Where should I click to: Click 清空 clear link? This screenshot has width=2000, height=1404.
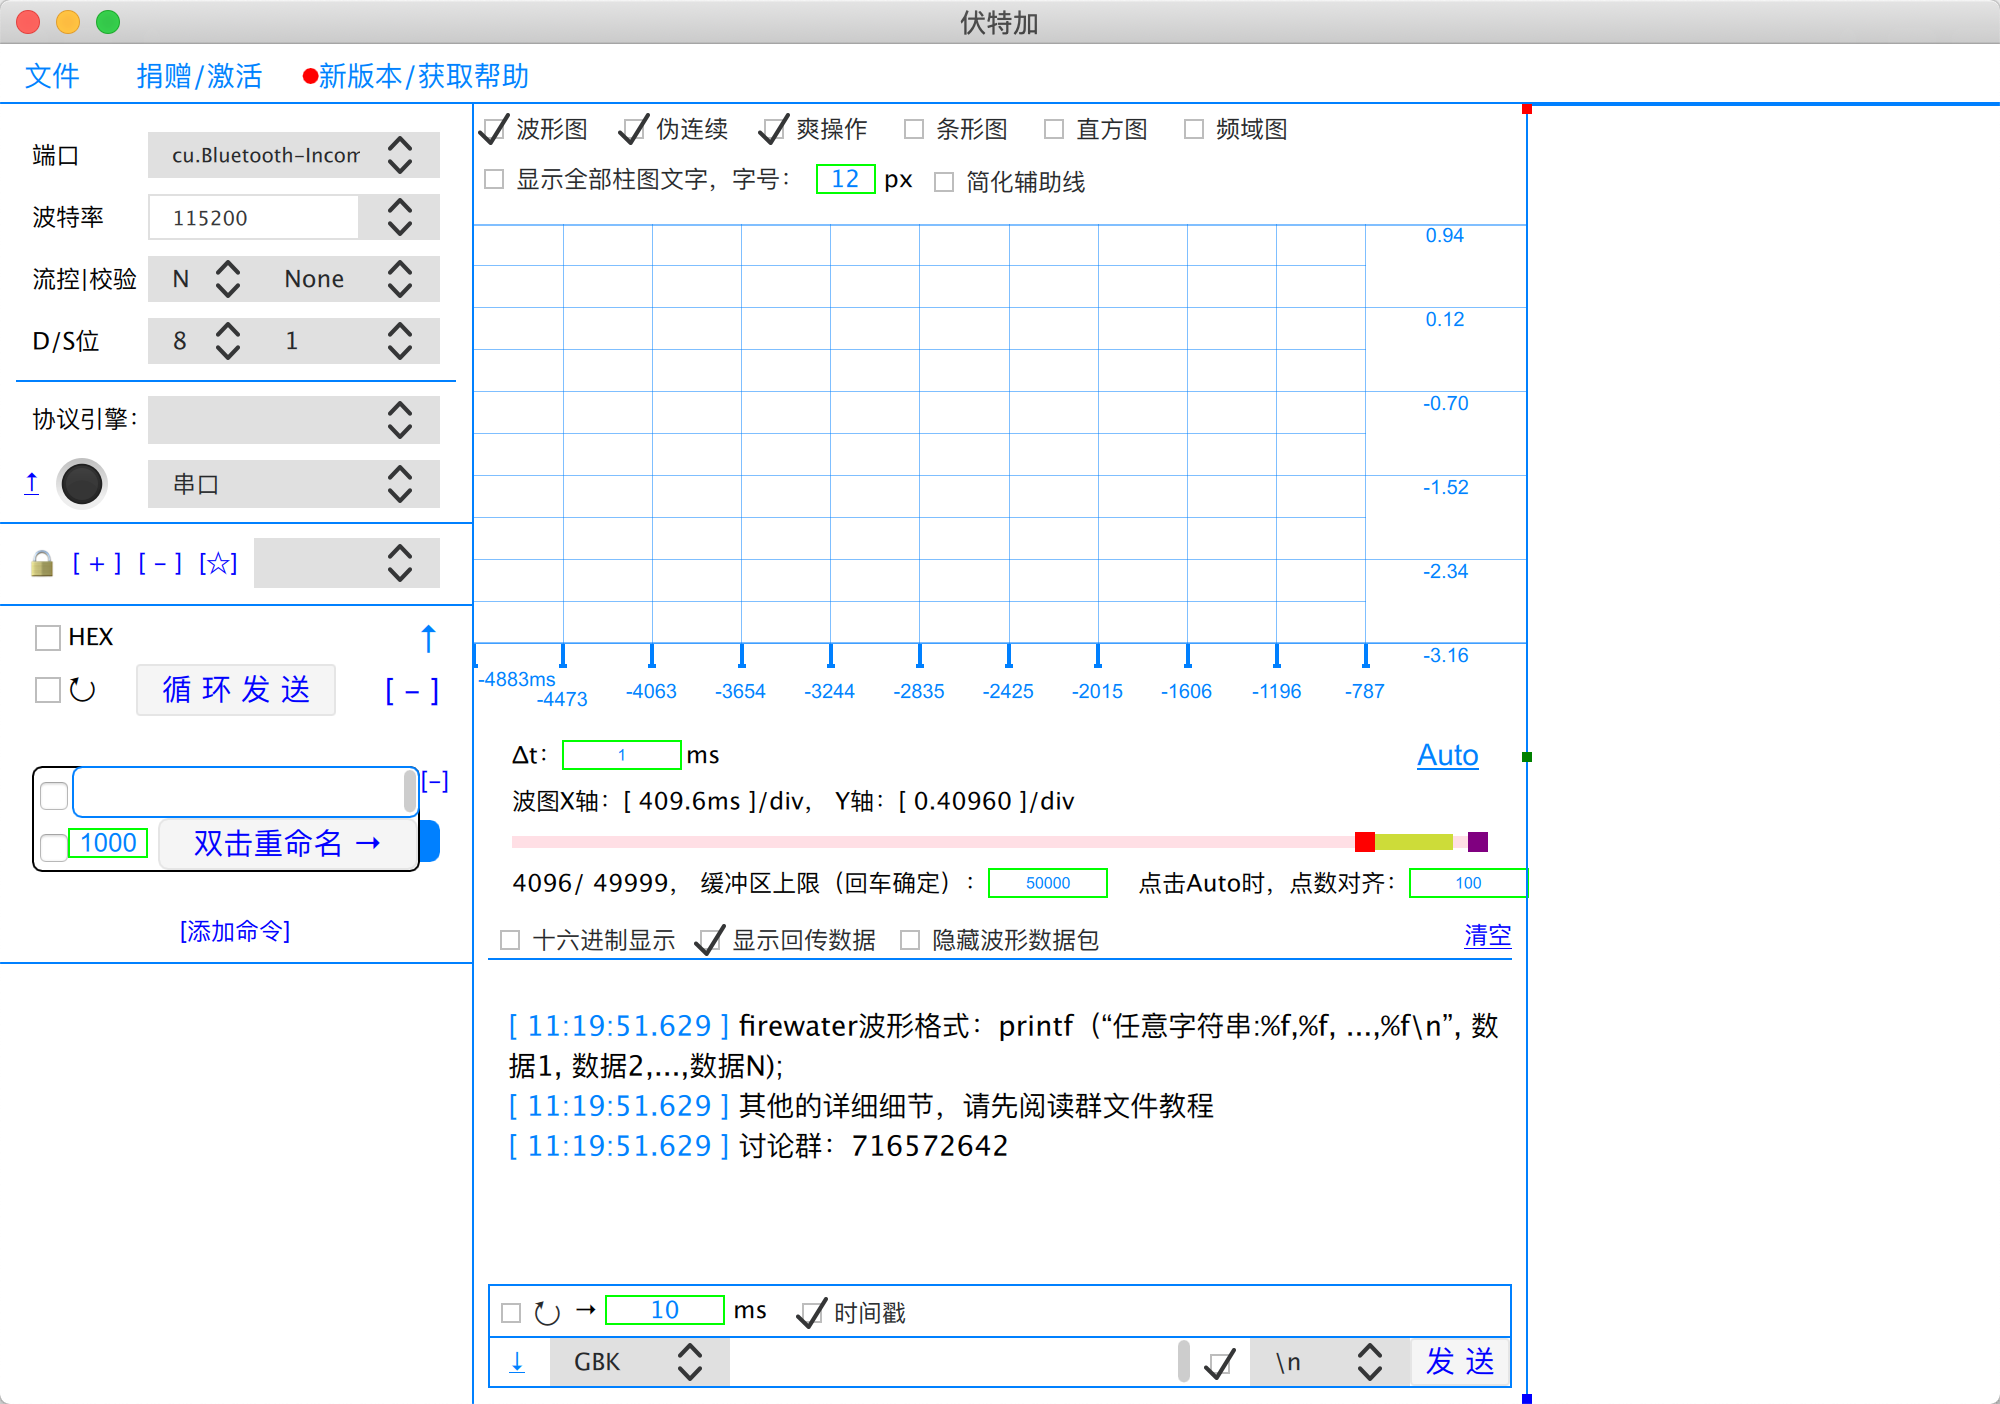(x=1487, y=936)
